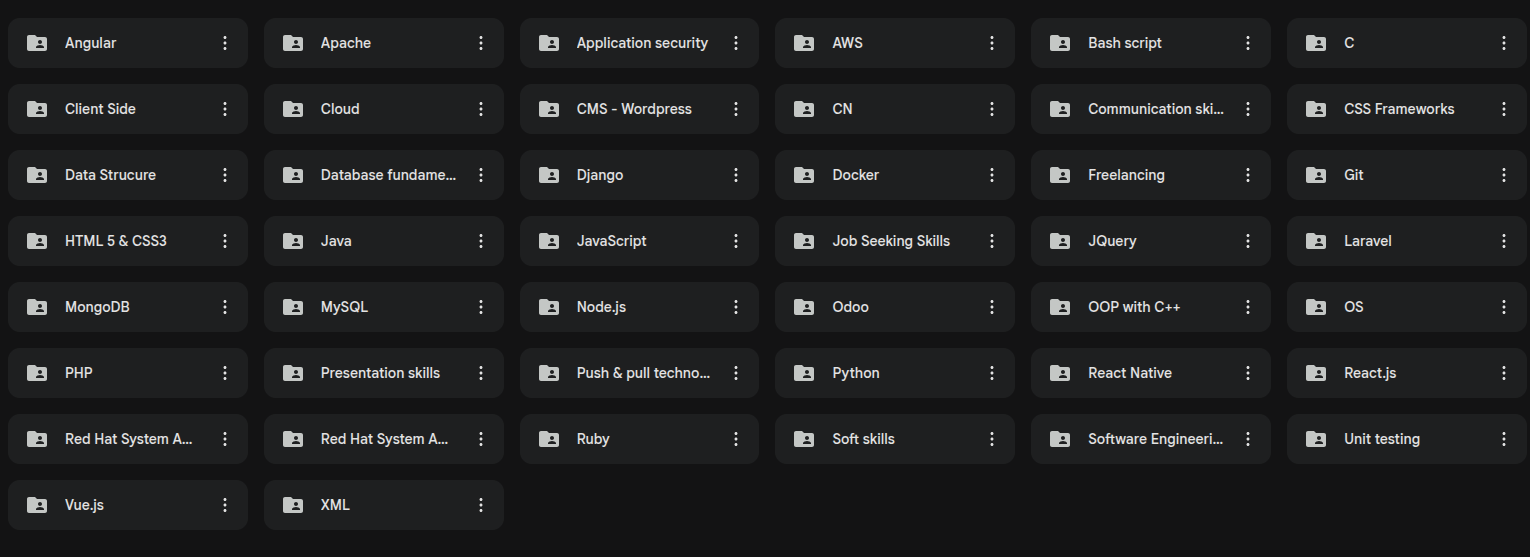Show more actions for Client Side folder
Image resolution: width=1530 pixels, height=557 pixels.
pyautogui.click(x=225, y=109)
